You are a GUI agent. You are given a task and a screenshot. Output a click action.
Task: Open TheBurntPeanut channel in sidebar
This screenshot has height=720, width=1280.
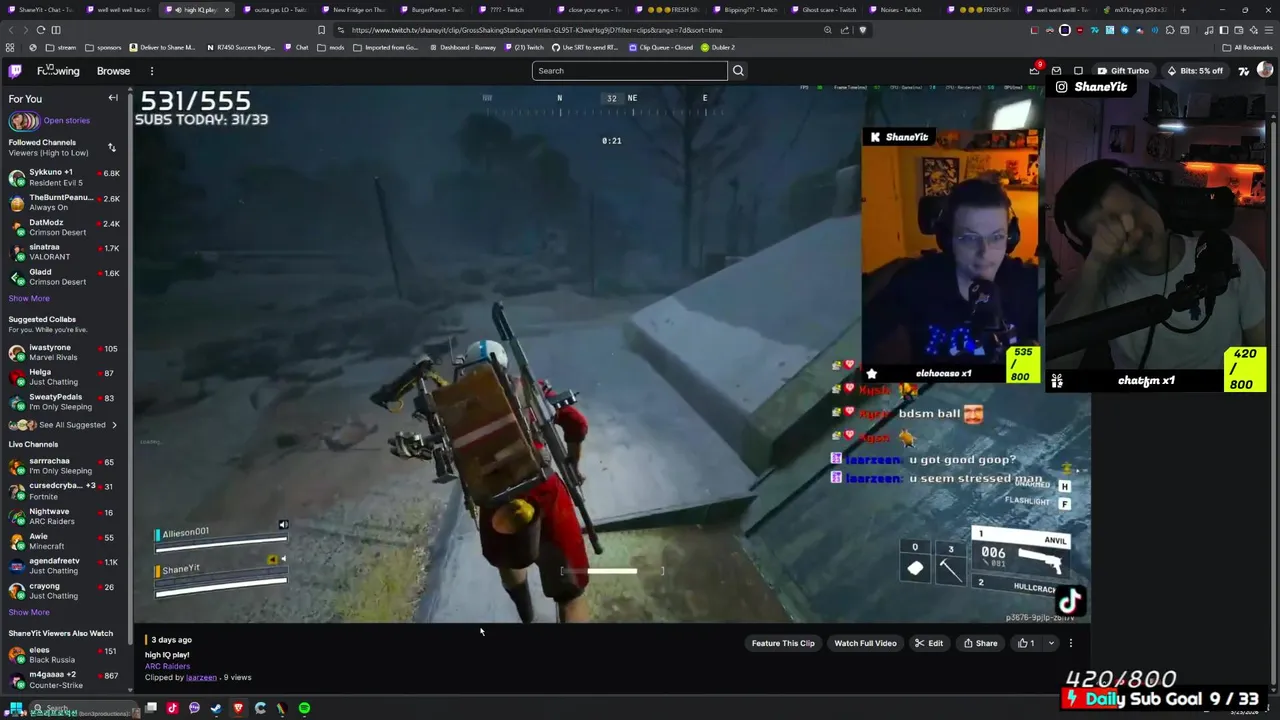(63, 202)
